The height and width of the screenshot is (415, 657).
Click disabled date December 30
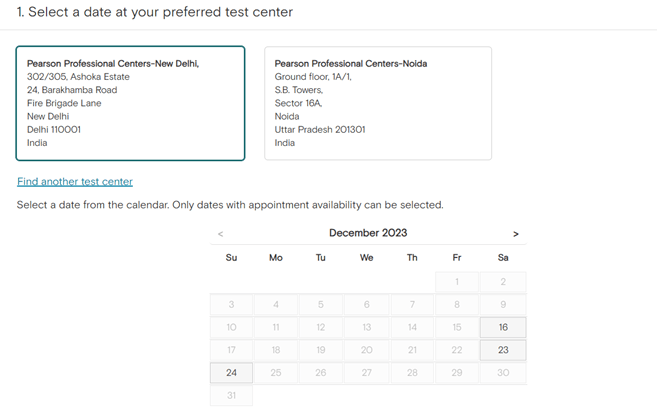point(503,373)
